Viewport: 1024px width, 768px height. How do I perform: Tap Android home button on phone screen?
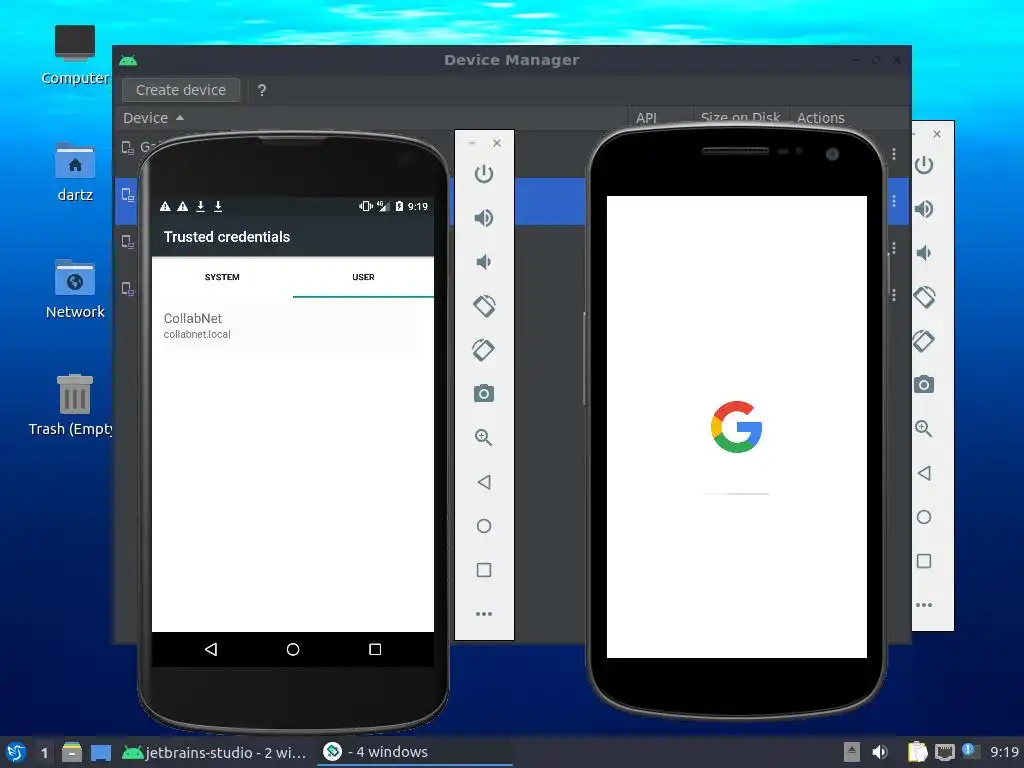coord(293,649)
